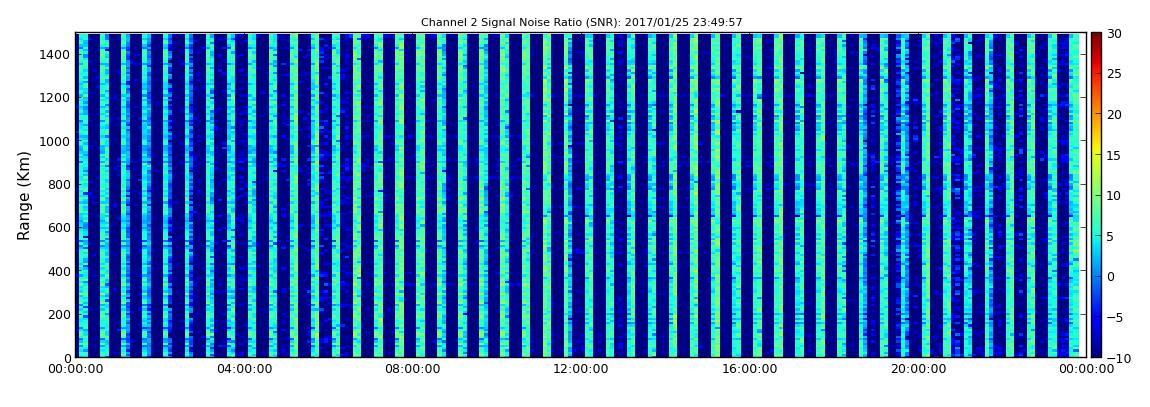Click the colorbar label 5
Screen dimensions: 1150x407
(1111, 236)
